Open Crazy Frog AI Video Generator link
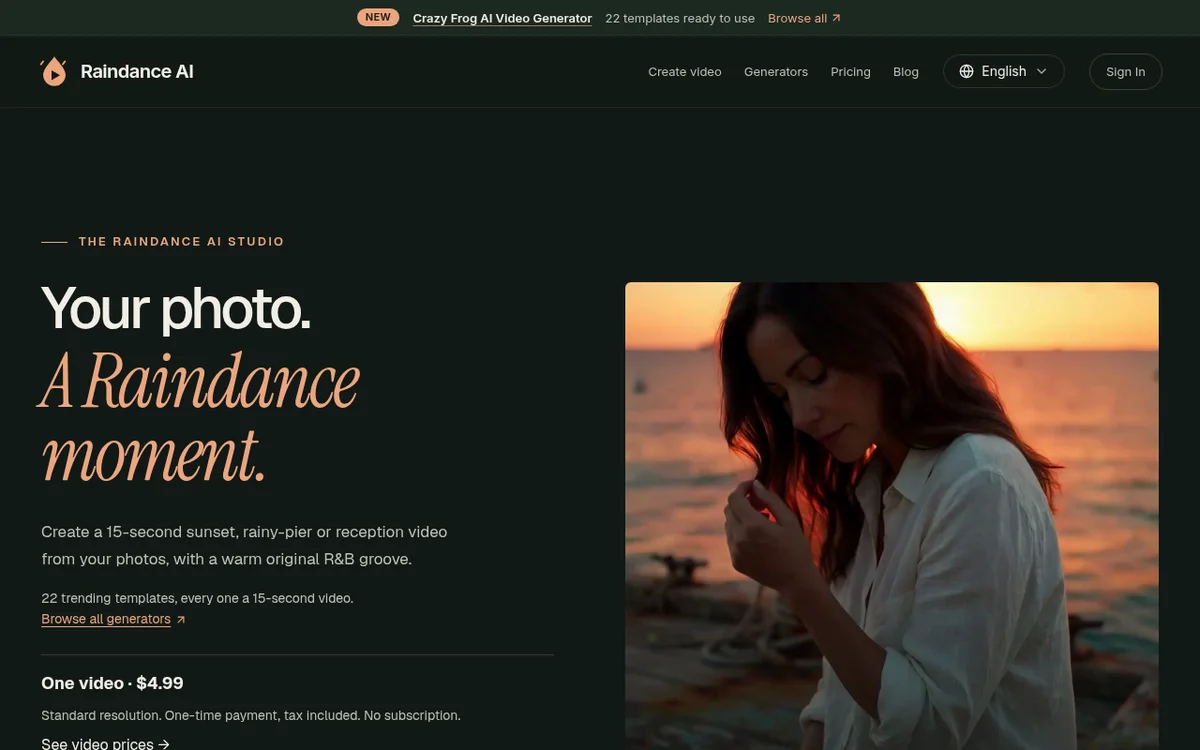This screenshot has width=1200, height=750. tap(502, 18)
